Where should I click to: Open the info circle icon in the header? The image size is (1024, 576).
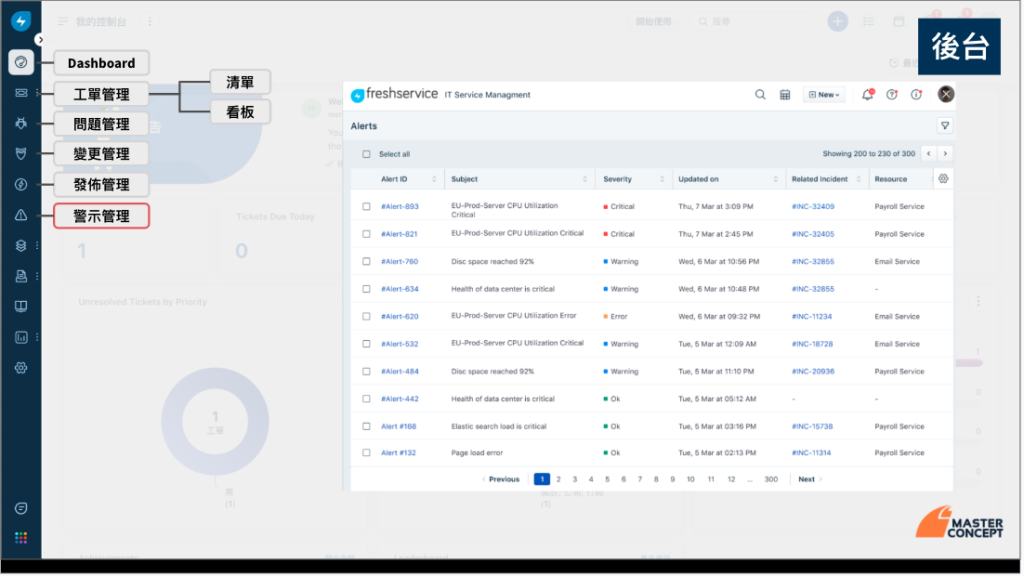[918, 95]
